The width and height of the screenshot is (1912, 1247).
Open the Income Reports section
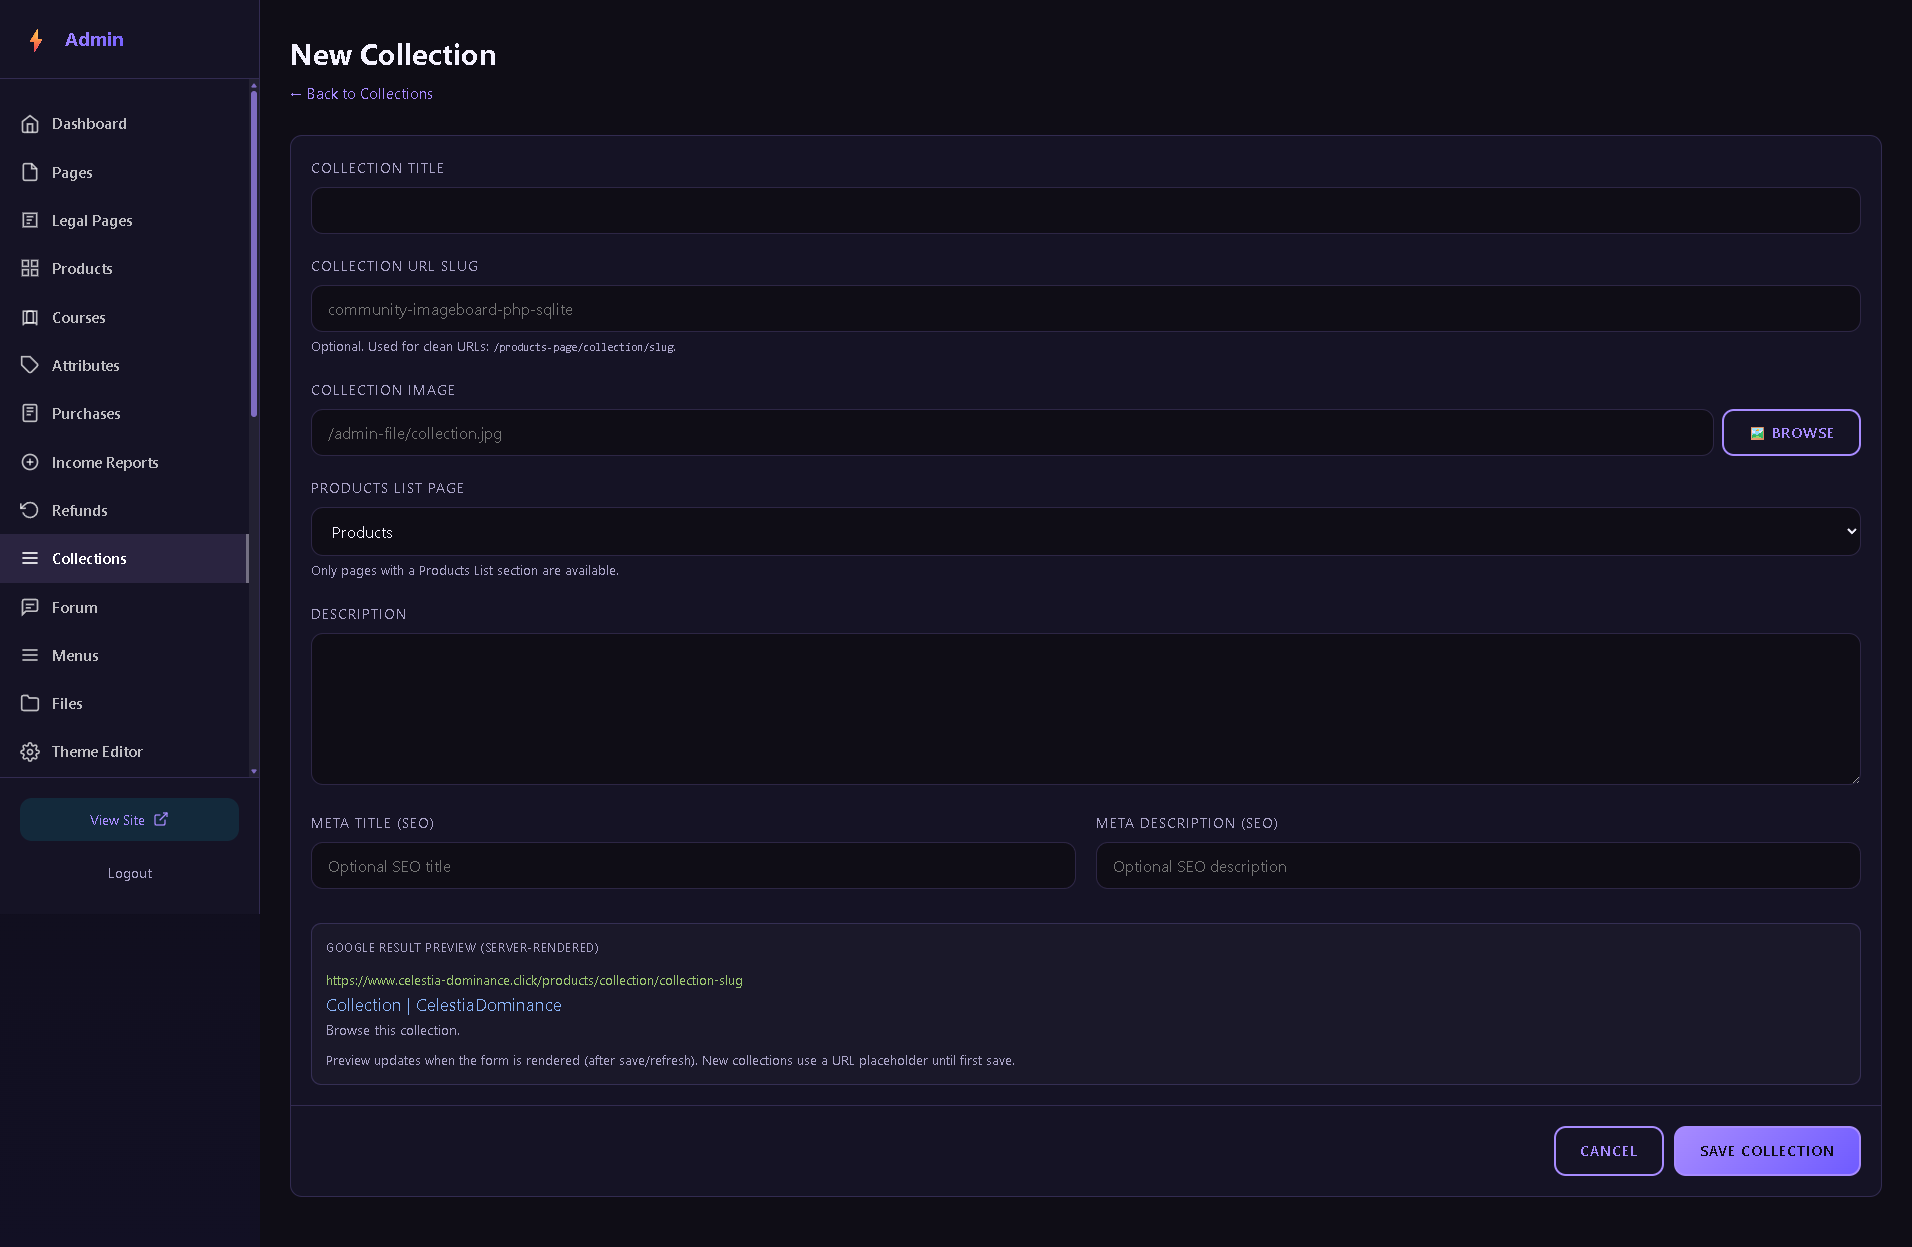click(124, 462)
